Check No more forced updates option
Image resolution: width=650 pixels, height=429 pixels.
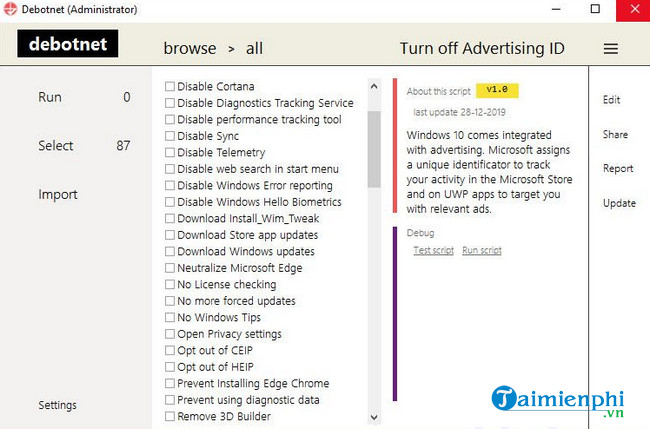pyautogui.click(x=170, y=301)
